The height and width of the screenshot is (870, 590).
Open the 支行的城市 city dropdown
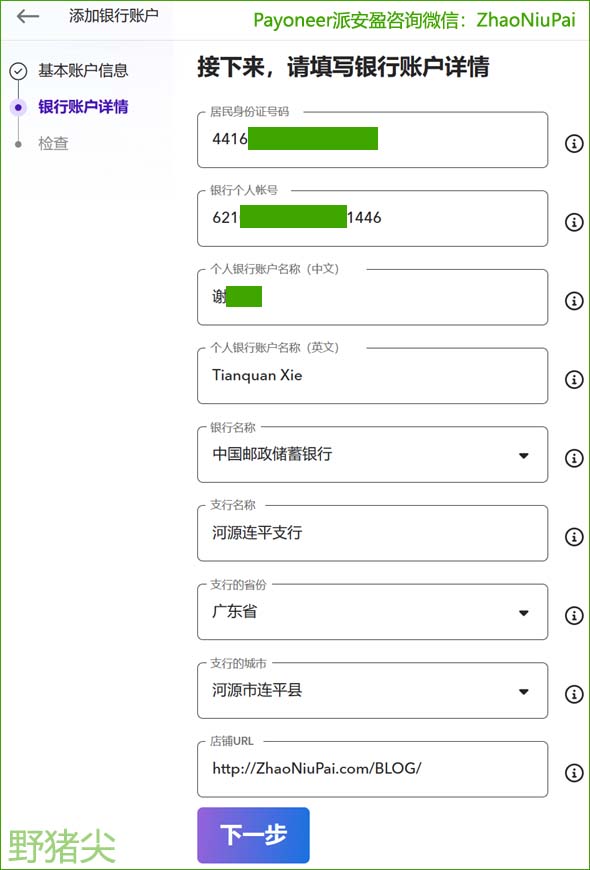click(524, 690)
